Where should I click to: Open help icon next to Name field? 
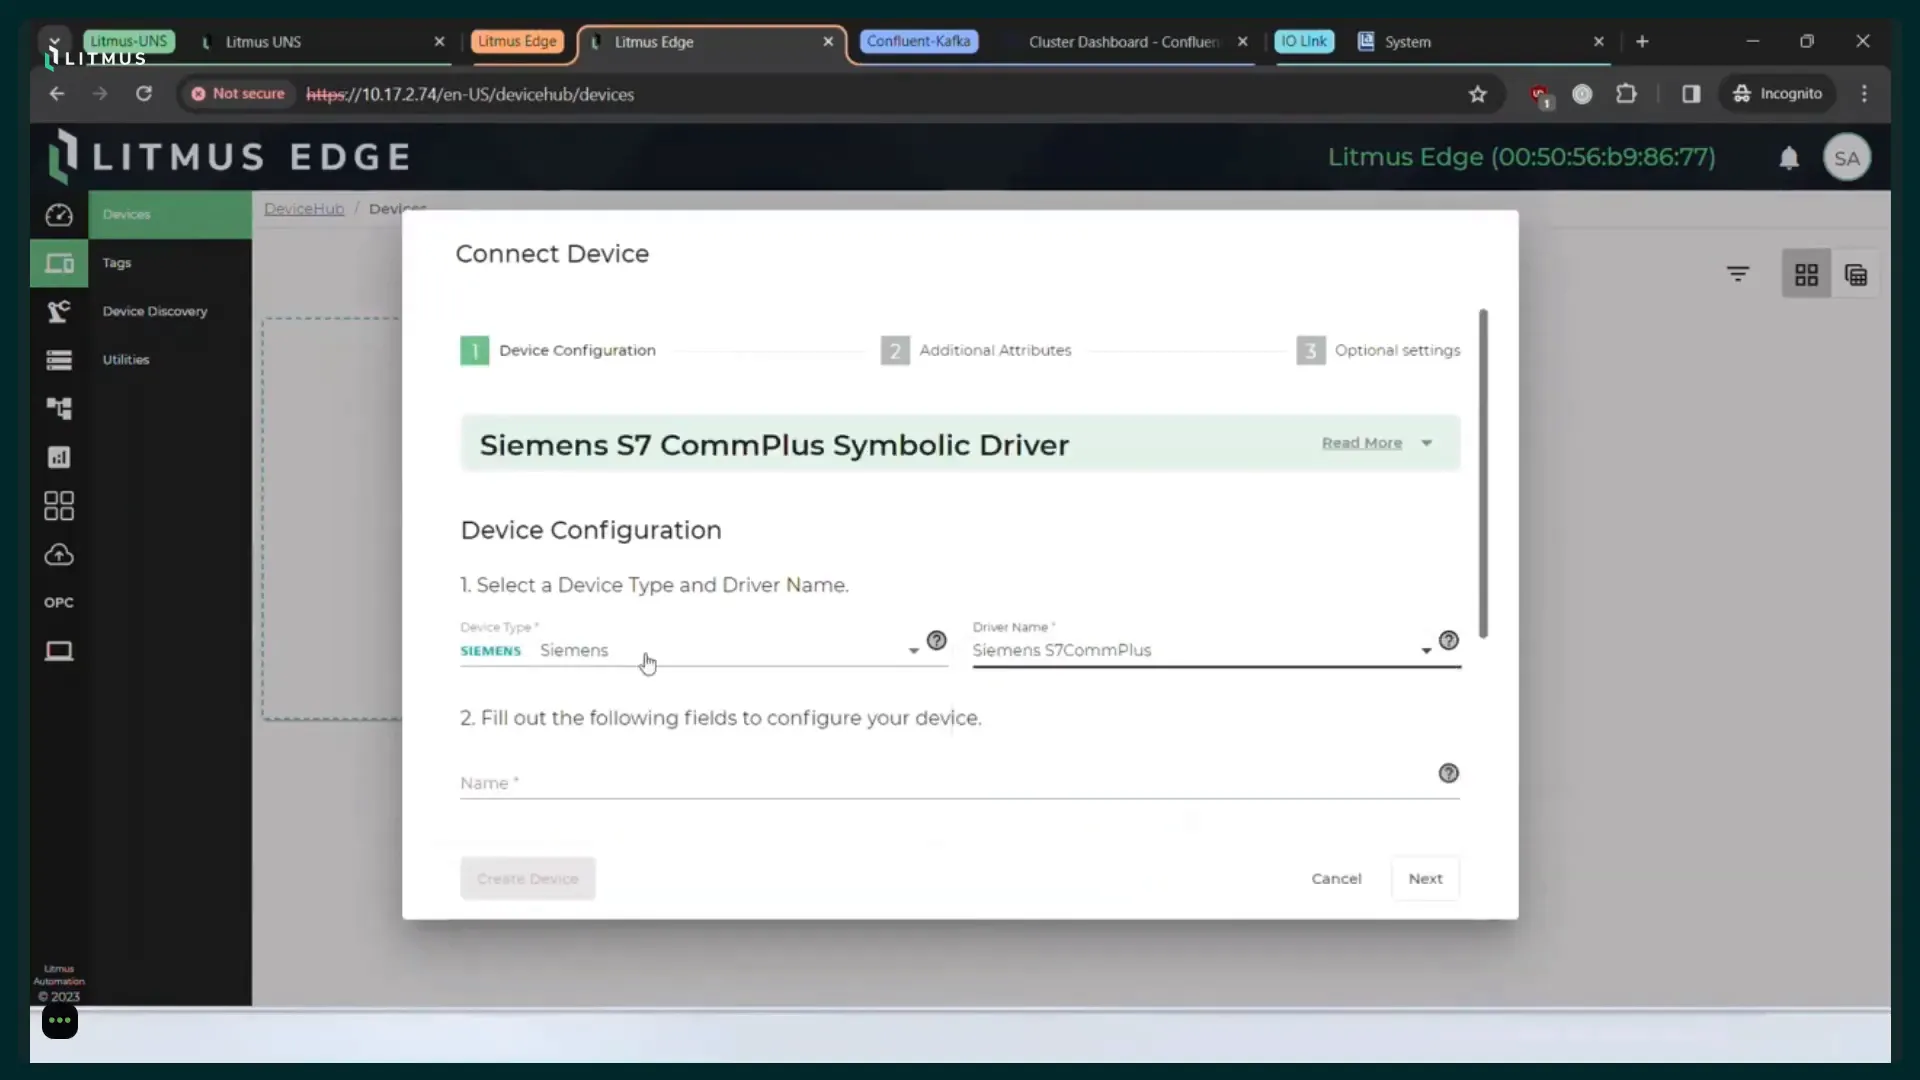point(1448,773)
